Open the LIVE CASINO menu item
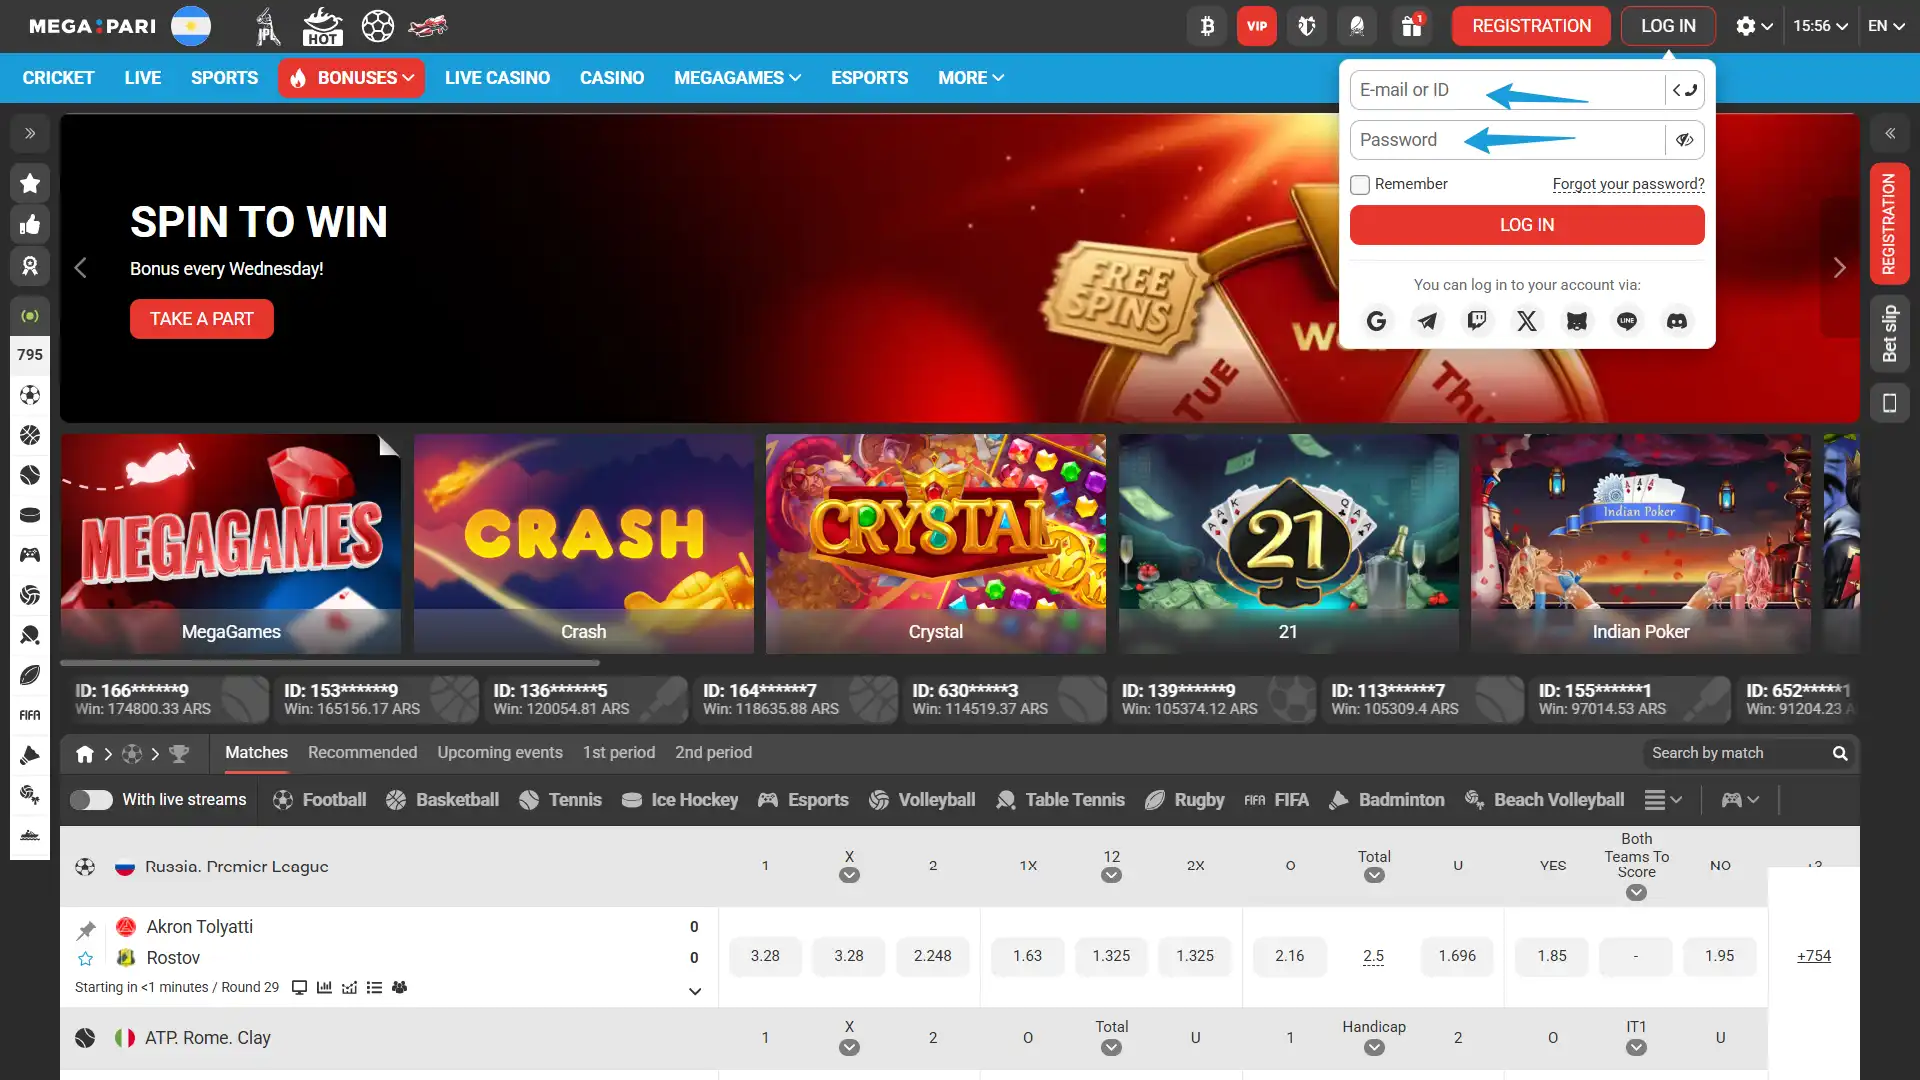The width and height of the screenshot is (1920, 1080). tap(497, 78)
